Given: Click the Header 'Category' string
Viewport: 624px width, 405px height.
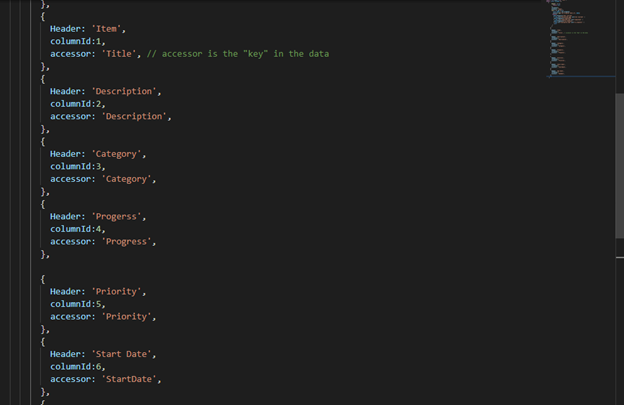Looking at the screenshot, I should pos(117,154).
